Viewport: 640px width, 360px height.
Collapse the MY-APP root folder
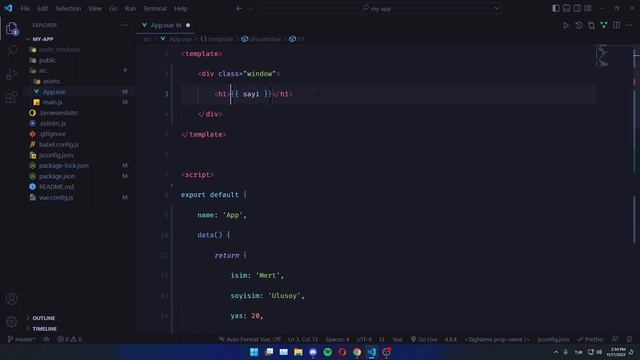click(x=43, y=39)
